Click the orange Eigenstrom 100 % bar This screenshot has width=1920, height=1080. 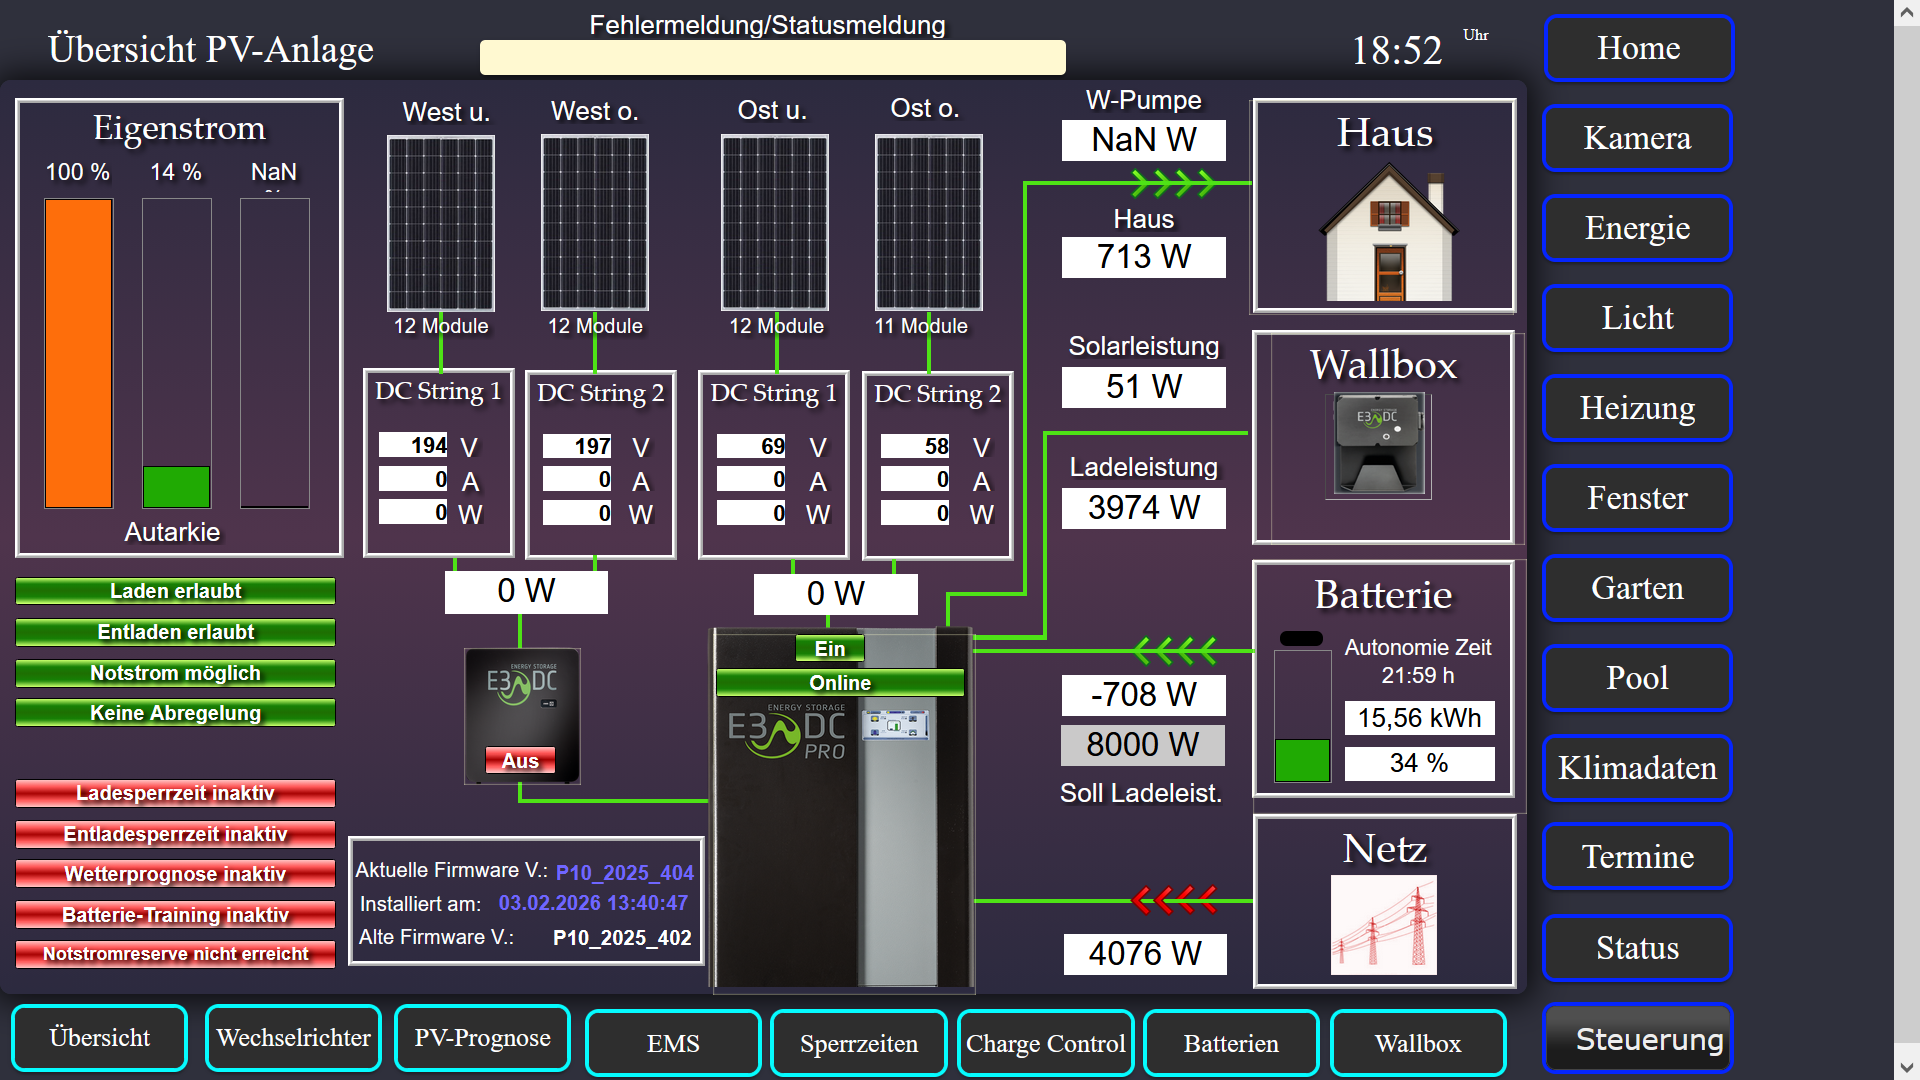click(x=79, y=353)
